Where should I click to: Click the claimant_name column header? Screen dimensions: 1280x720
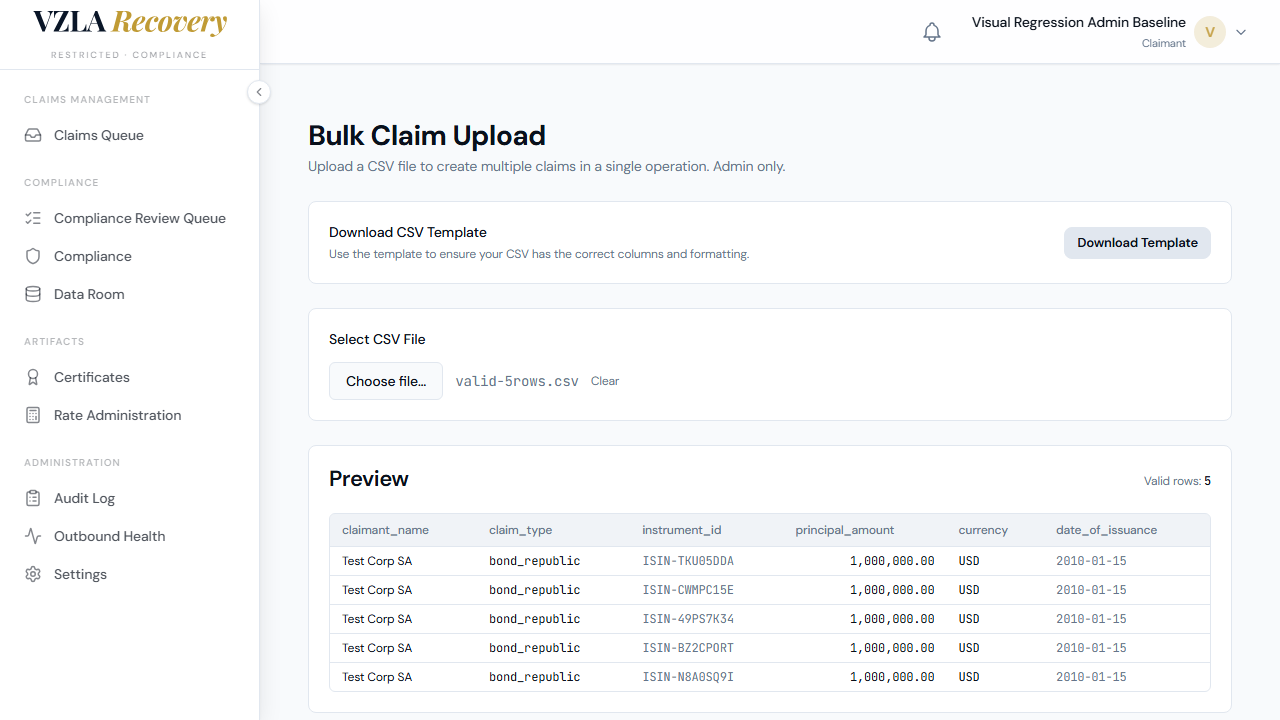[385, 530]
